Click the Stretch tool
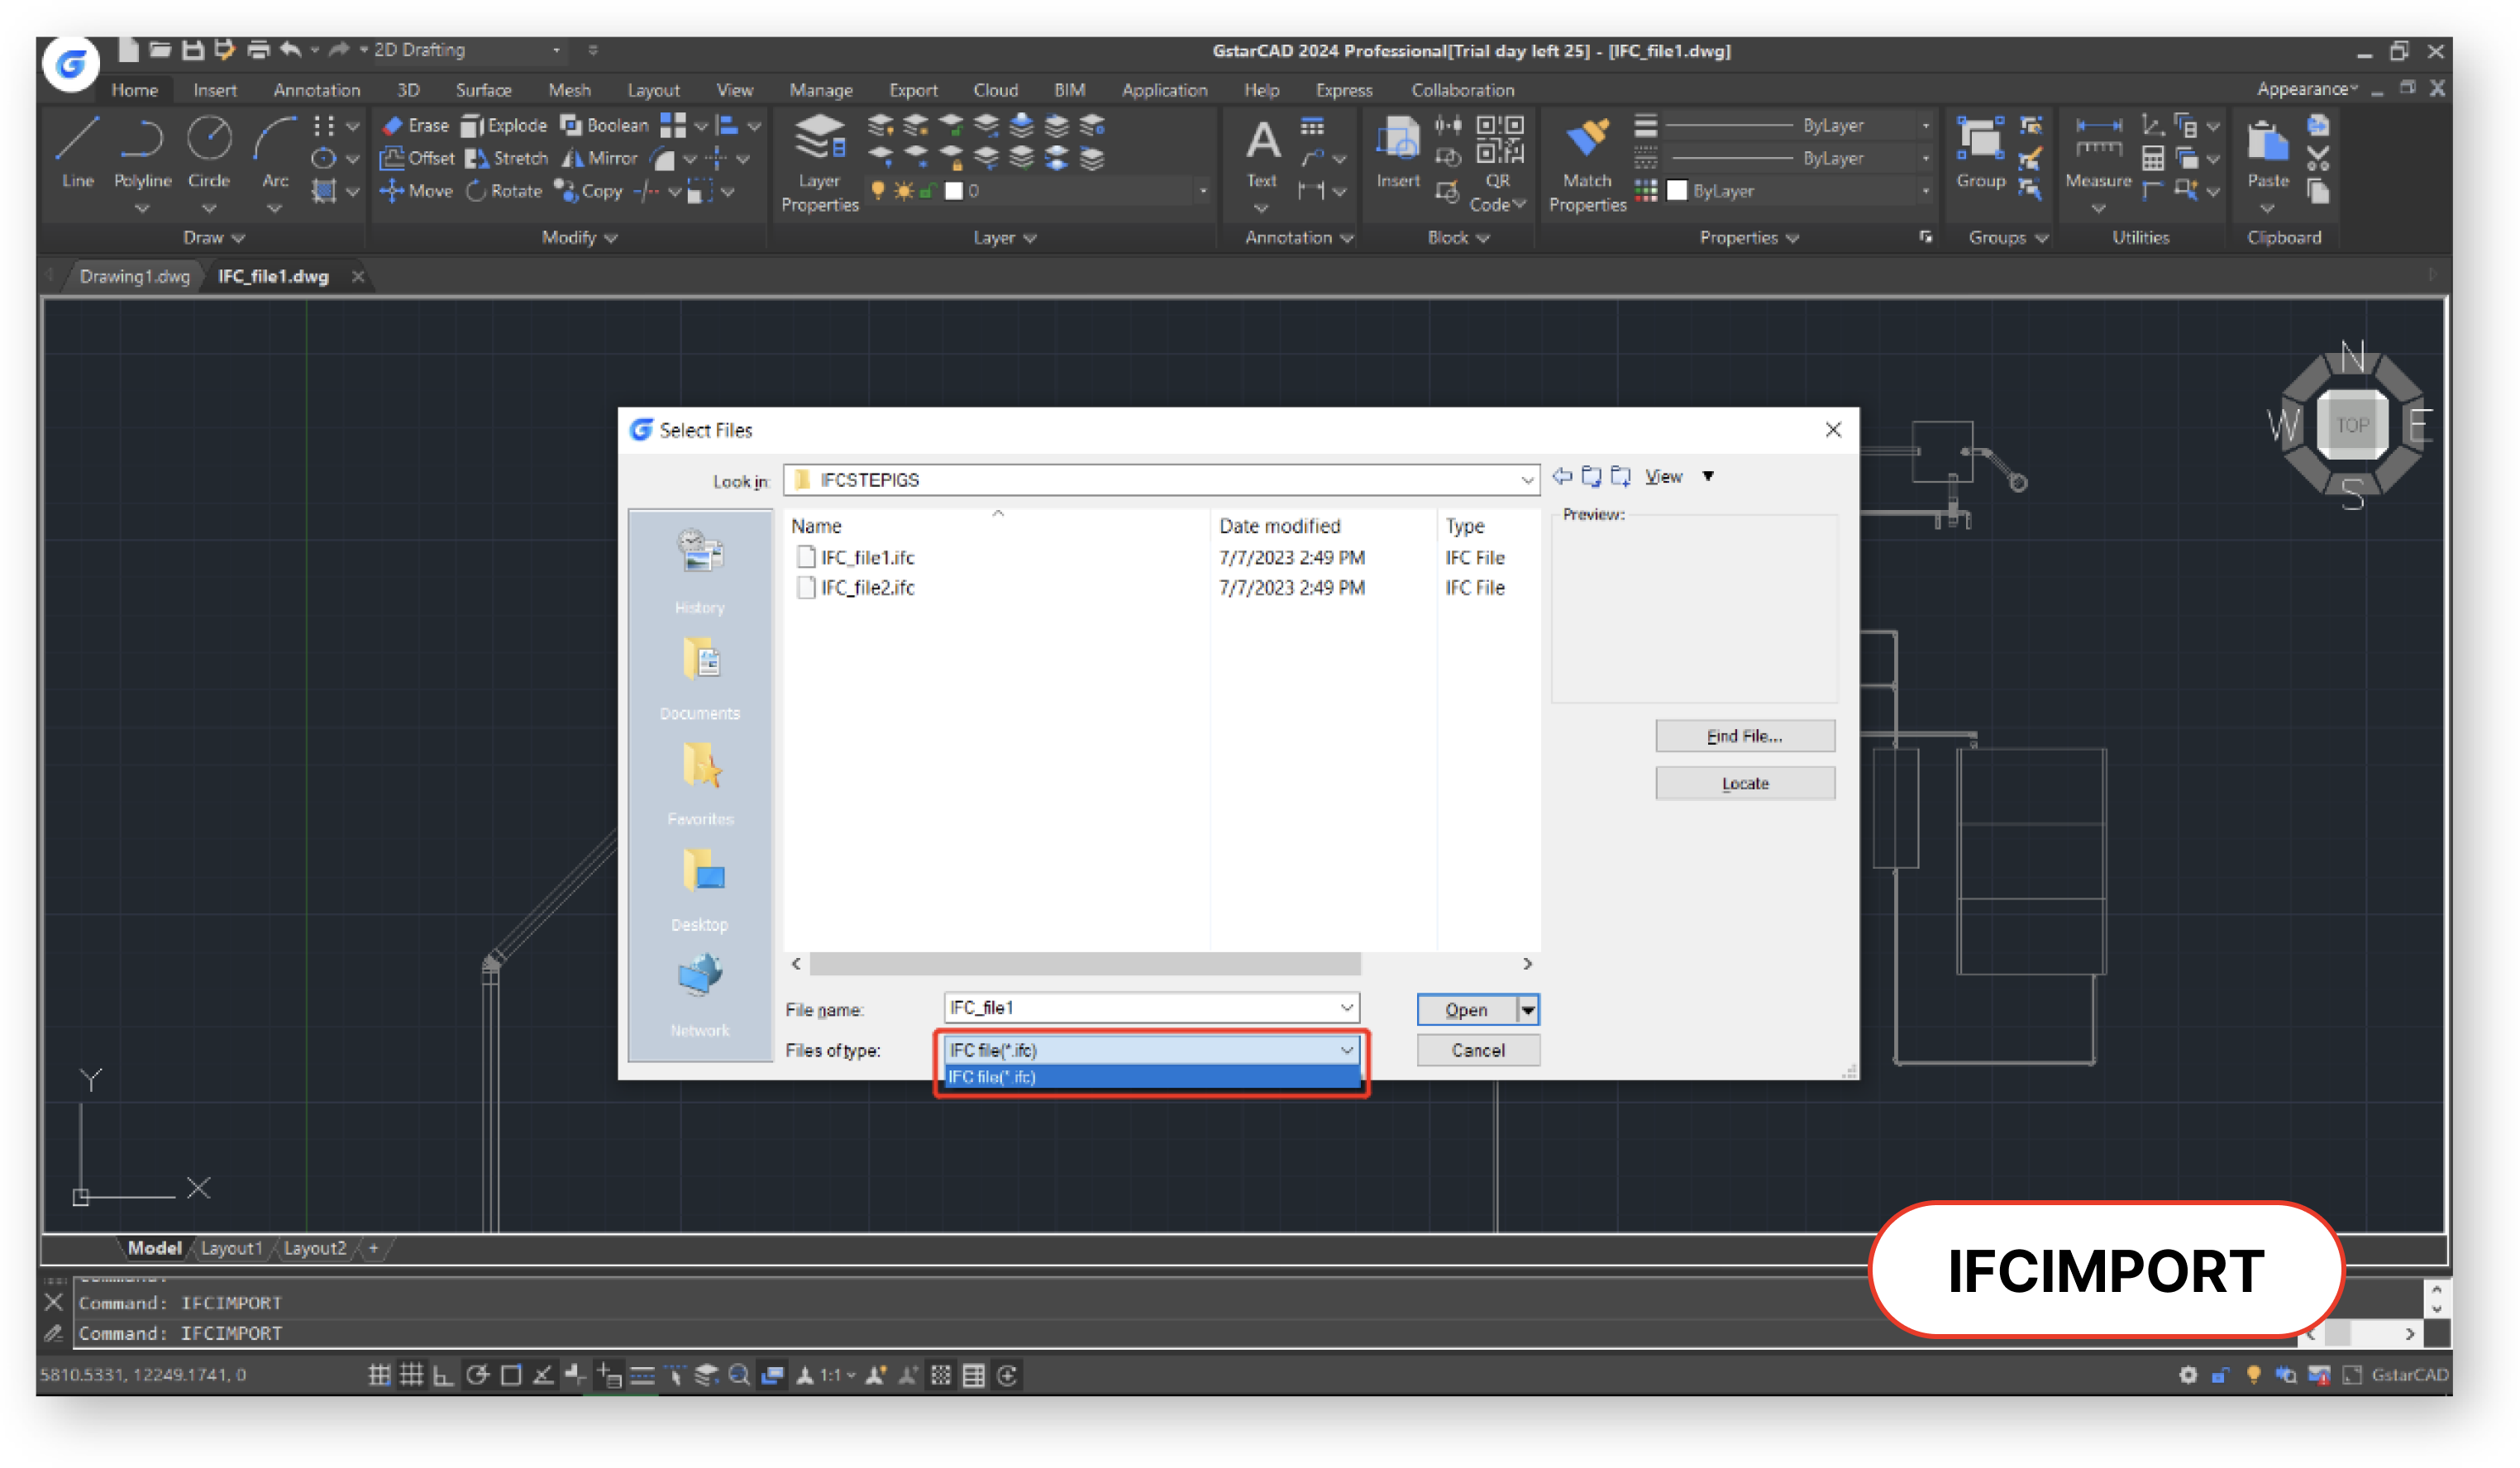The image size is (2520, 1468). 508,158
